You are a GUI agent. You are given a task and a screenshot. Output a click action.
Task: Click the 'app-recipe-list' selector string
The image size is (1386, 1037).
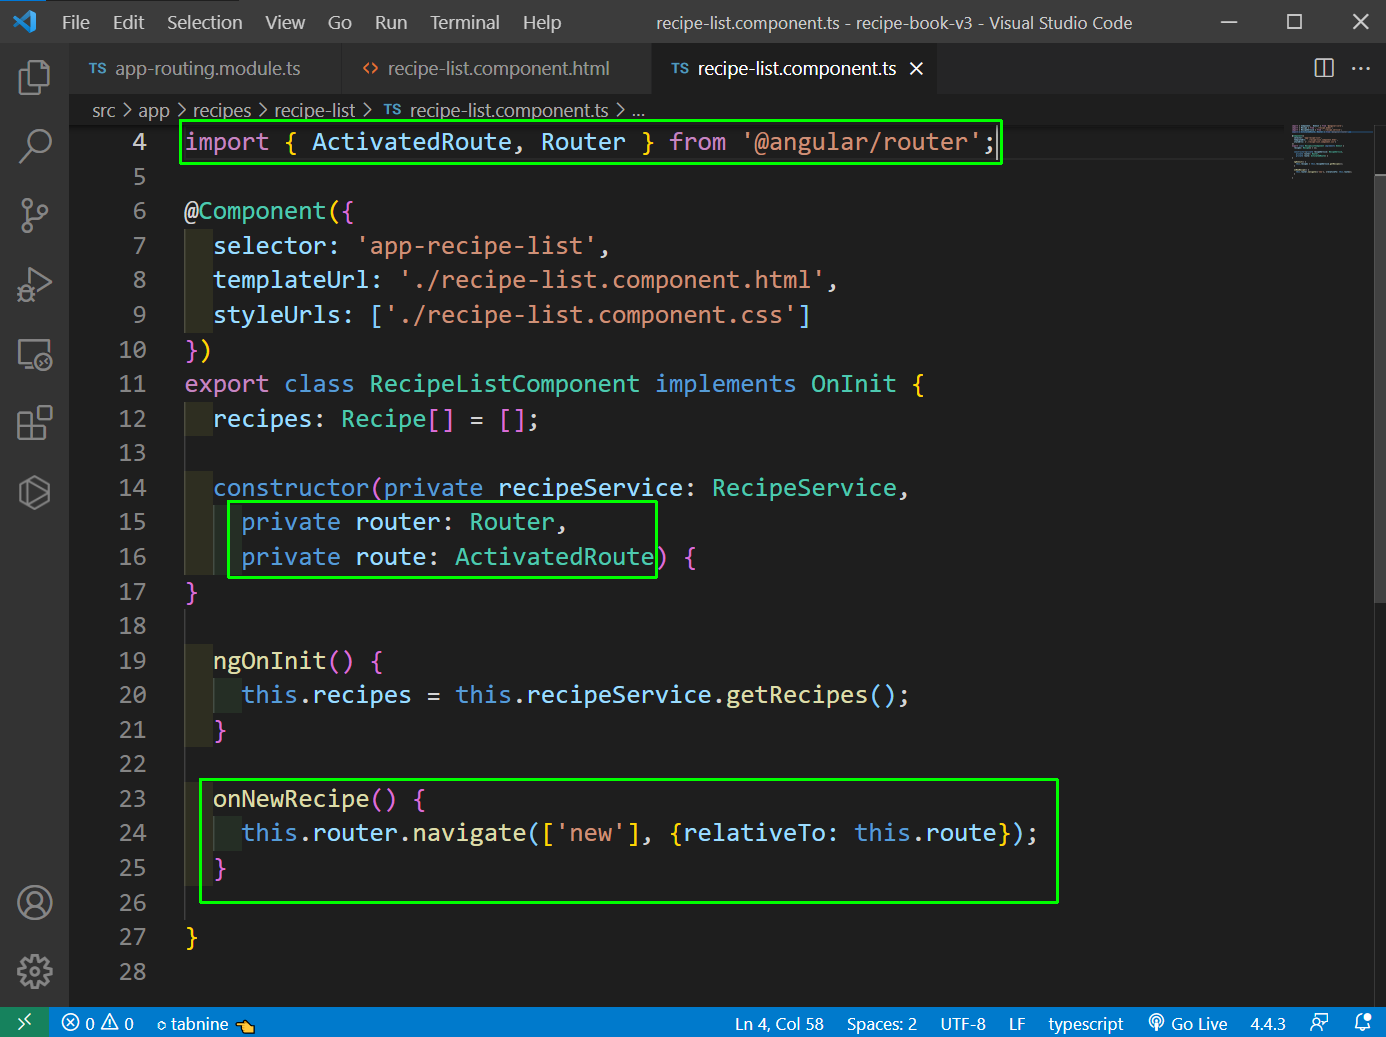point(476,246)
